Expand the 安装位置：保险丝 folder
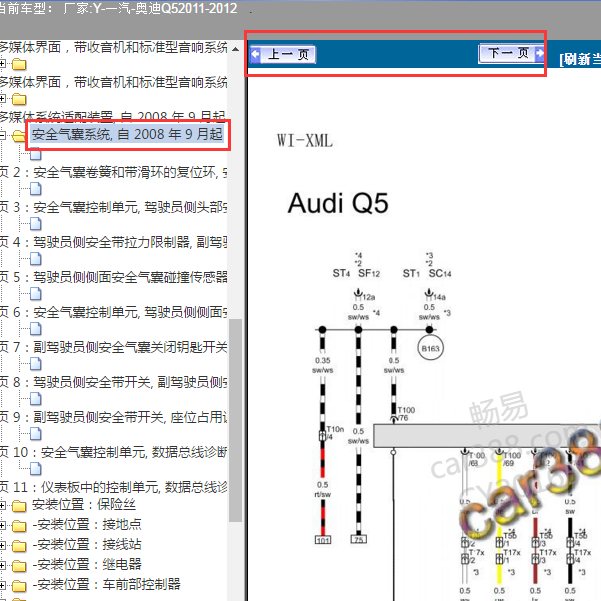This screenshot has height=601, width=601. click(2, 506)
